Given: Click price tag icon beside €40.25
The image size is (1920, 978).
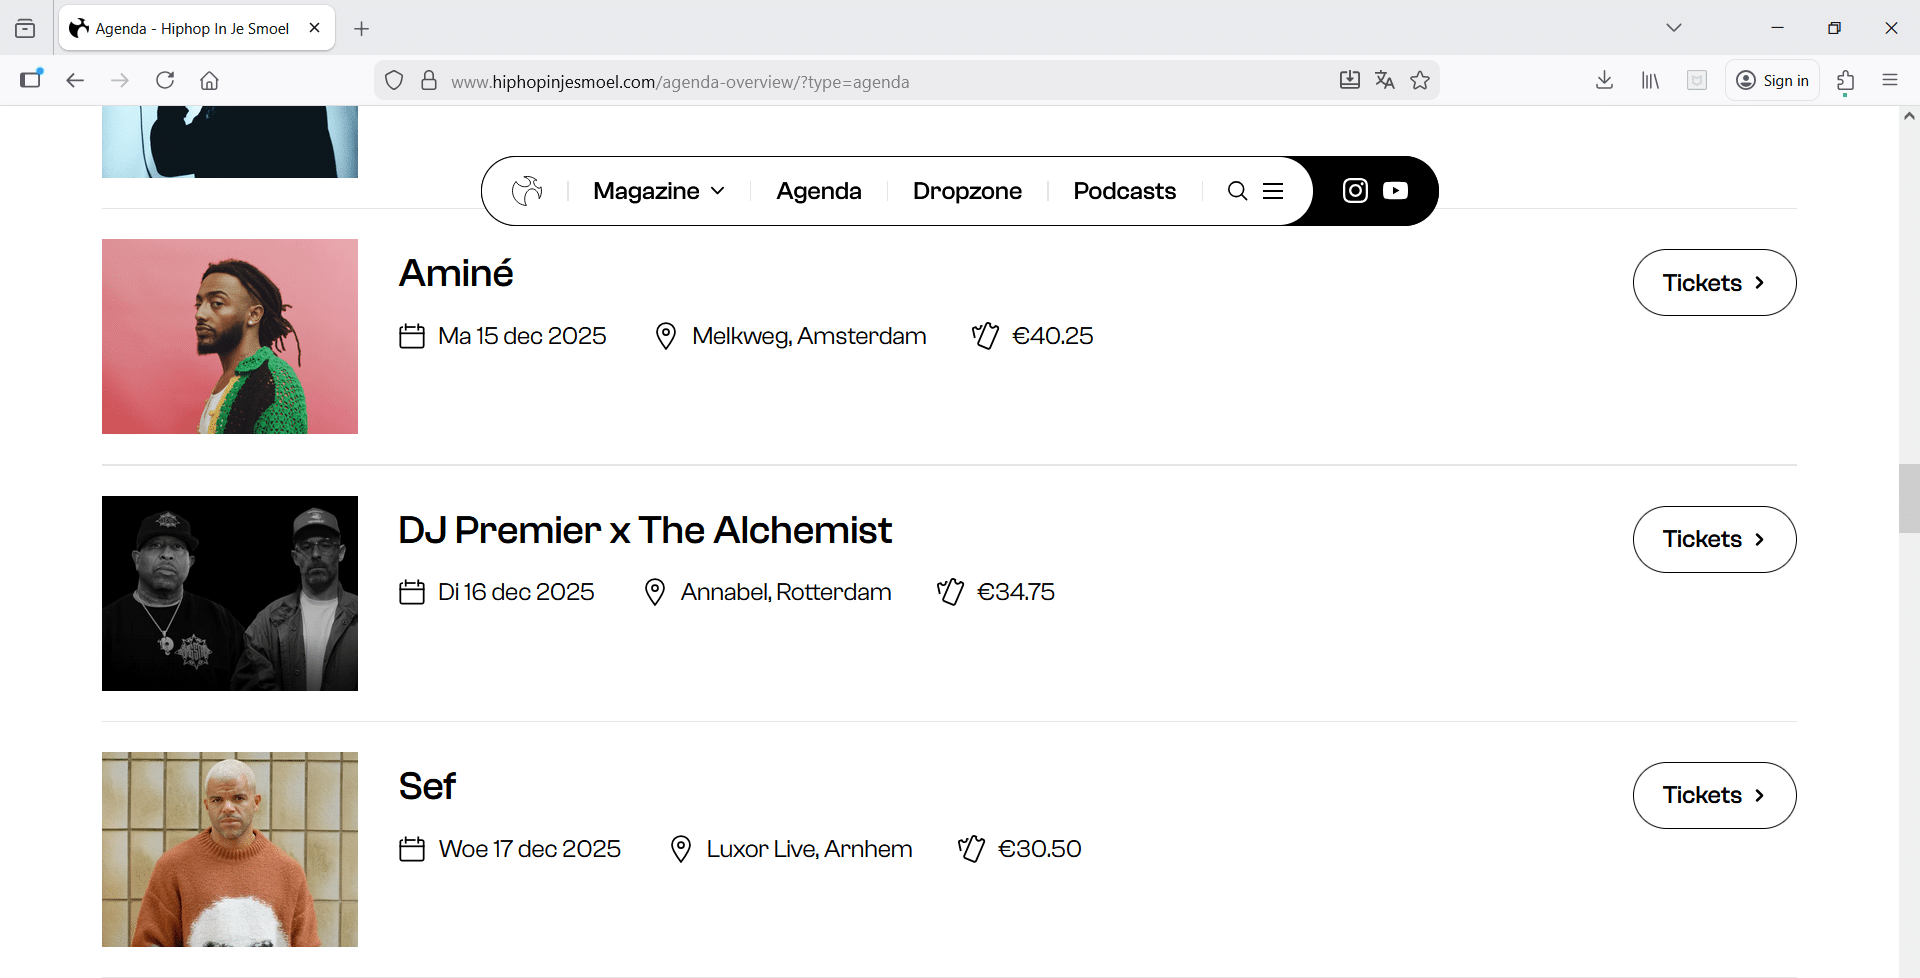Looking at the screenshot, I should [x=985, y=336].
